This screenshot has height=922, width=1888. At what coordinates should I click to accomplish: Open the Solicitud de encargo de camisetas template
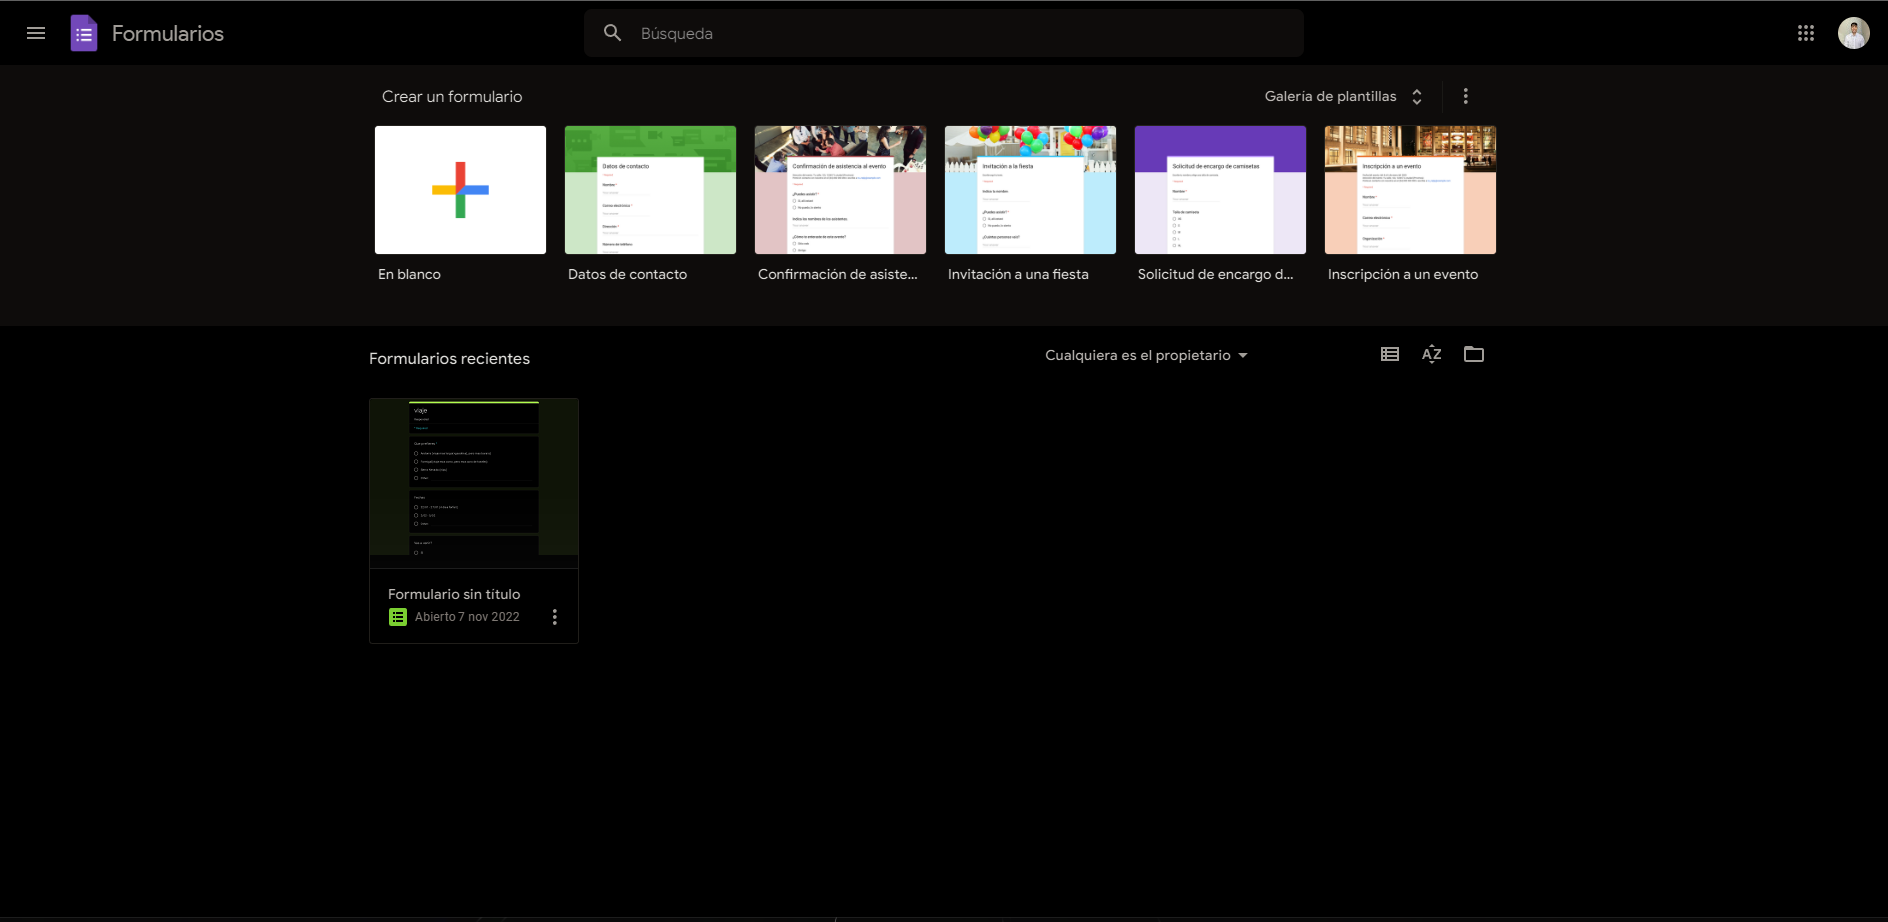coord(1220,190)
